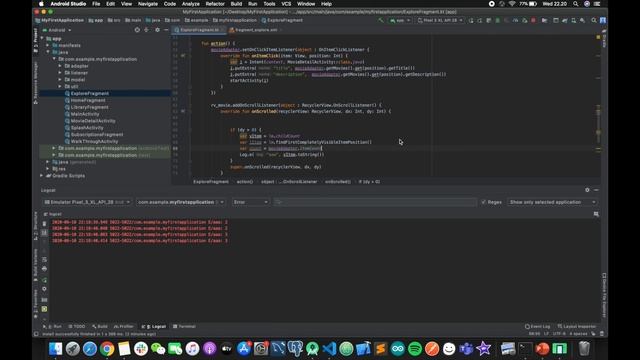Click the SDK Manager icon in toolbar
640x360 pixels.
tap(582, 20)
